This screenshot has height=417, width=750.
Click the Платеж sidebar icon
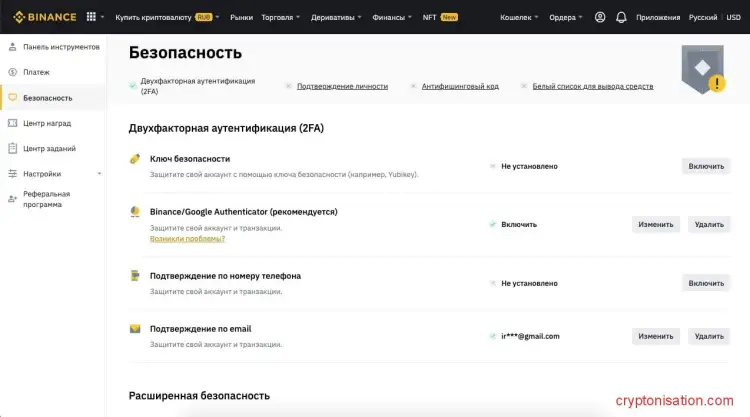[x=12, y=72]
